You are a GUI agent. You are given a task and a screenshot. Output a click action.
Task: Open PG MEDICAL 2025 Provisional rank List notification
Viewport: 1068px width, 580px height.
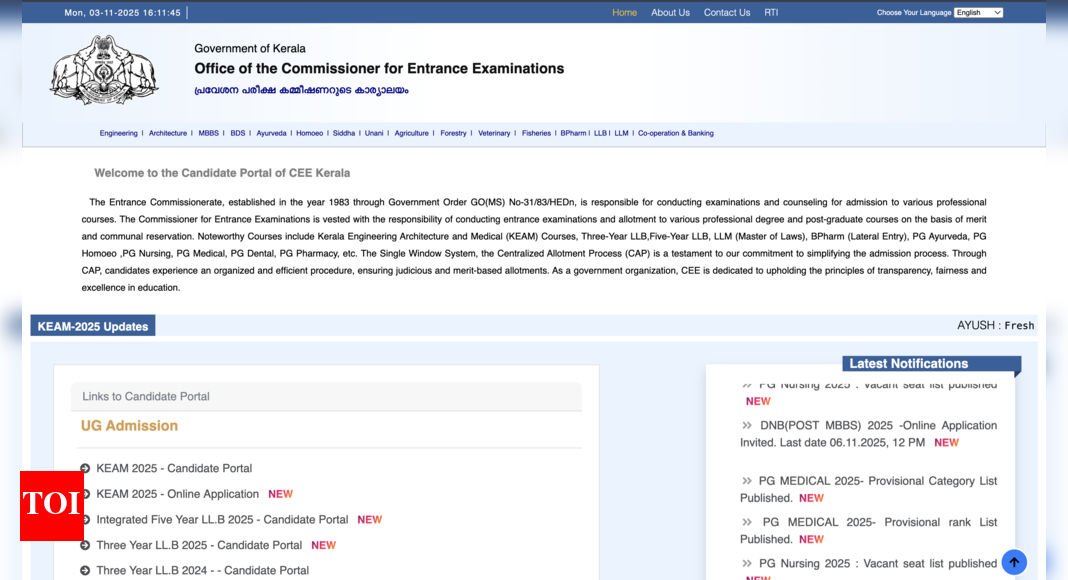(x=868, y=530)
